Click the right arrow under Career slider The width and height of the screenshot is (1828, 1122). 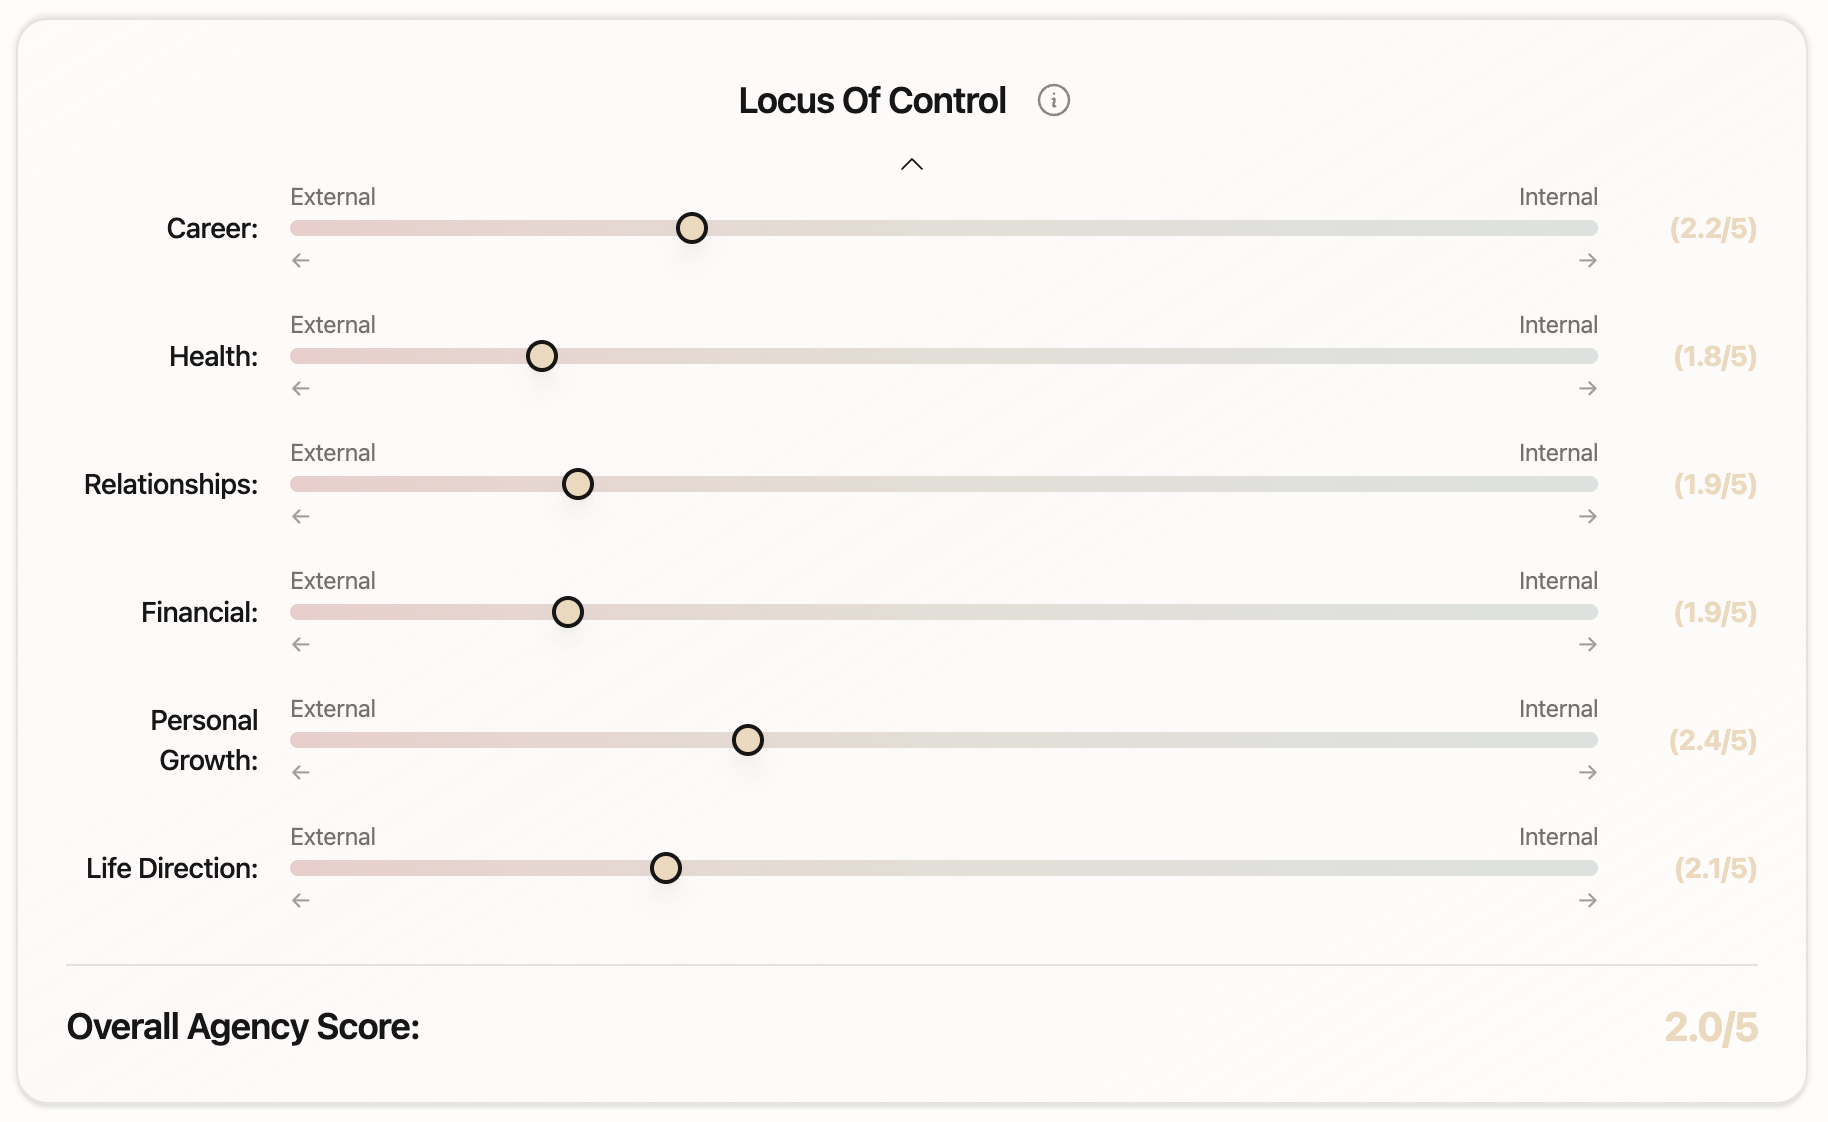(1587, 260)
